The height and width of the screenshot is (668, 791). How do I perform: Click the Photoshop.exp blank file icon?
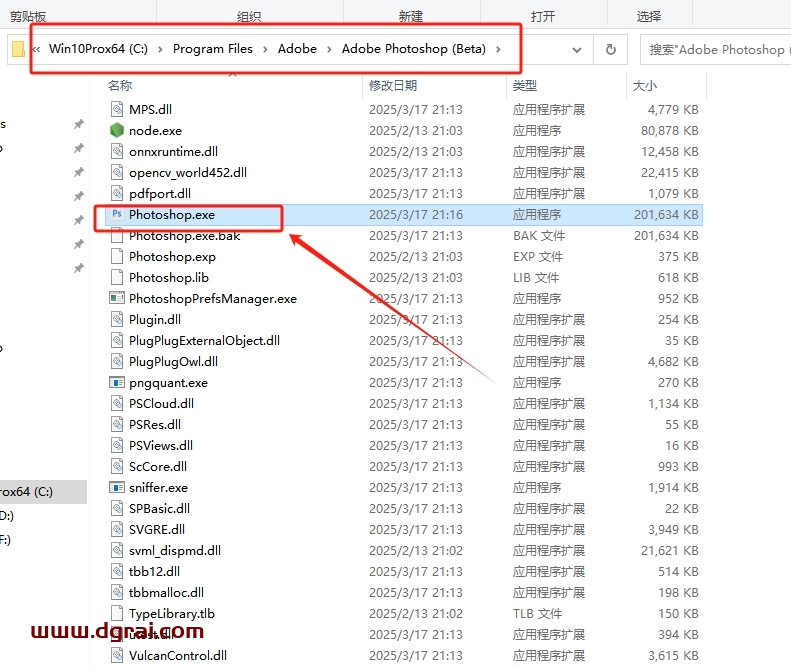[117, 256]
